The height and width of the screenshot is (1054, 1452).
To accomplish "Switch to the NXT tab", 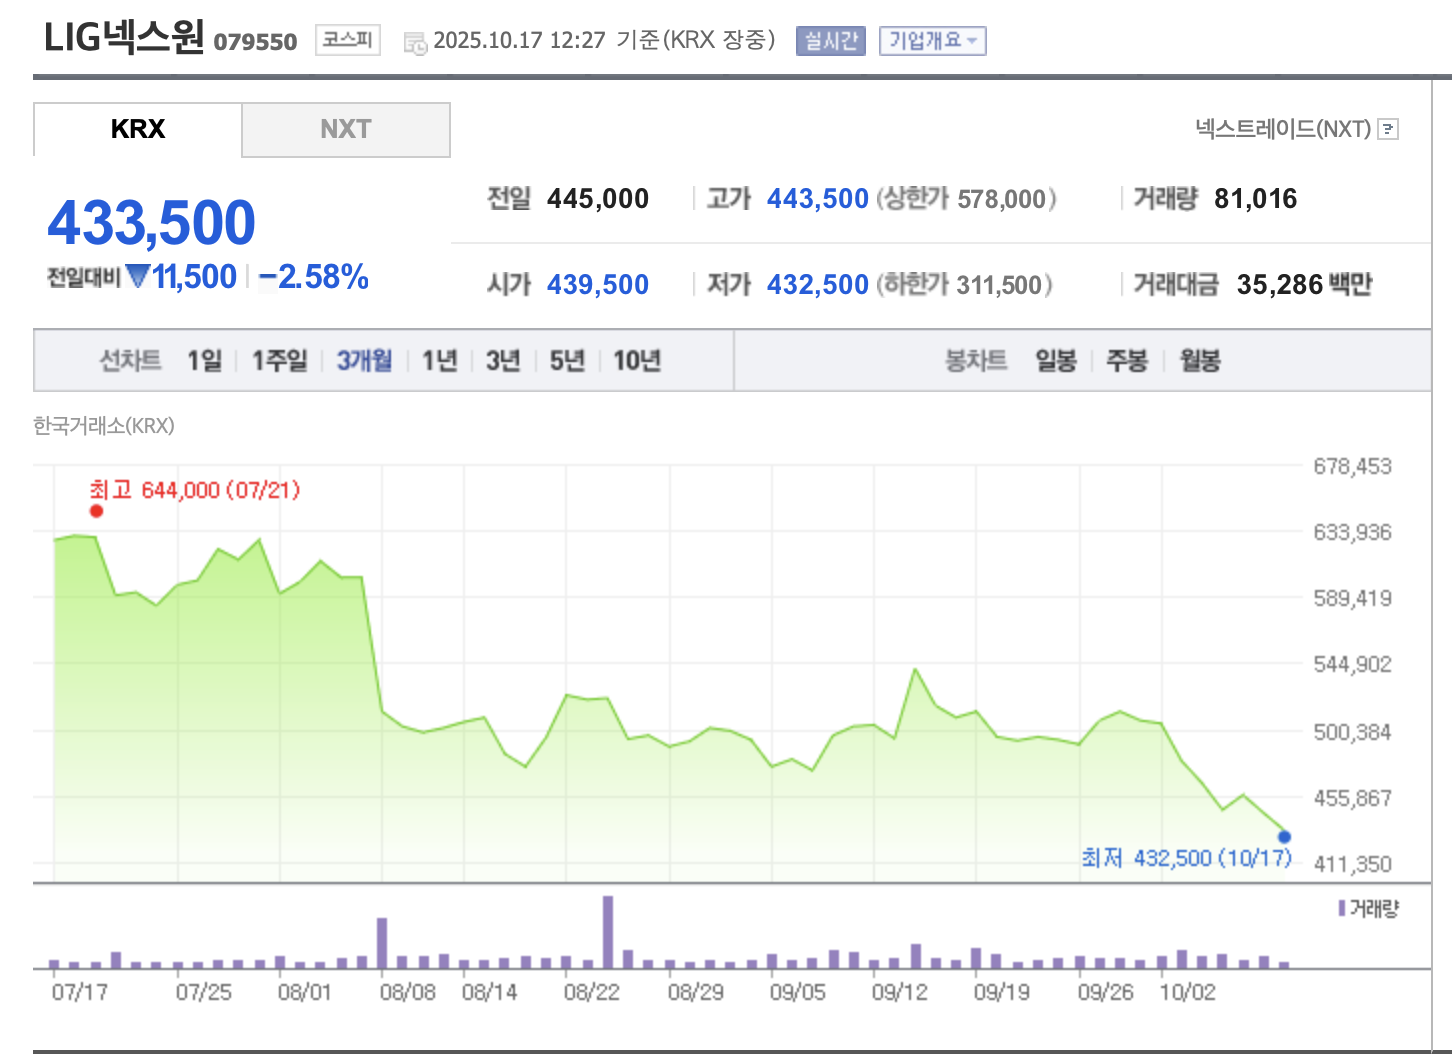I will pos(345,130).
